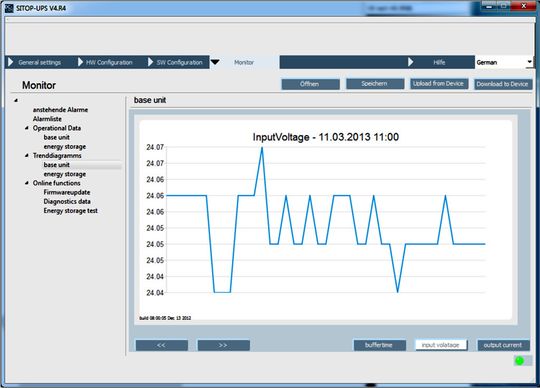Click the Speichern button
This screenshot has height=388, width=540.
(375, 84)
